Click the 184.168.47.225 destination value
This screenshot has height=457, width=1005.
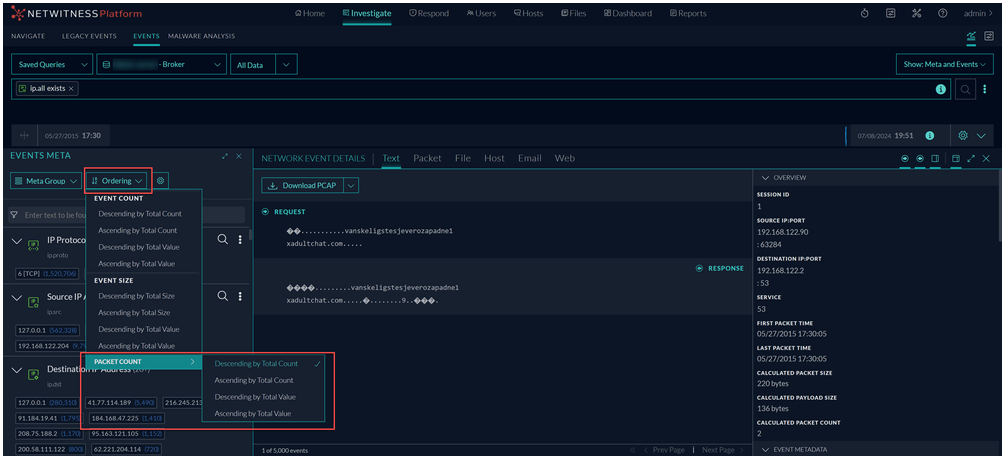tap(125, 419)
